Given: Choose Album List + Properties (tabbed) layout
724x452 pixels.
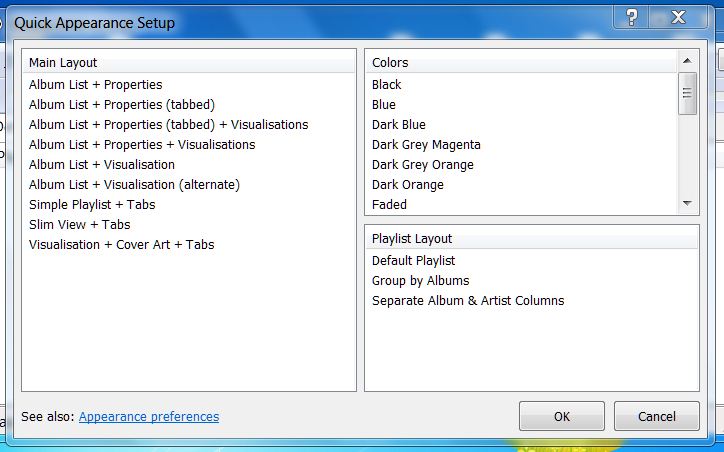Looking at the screenshot, I should point(122,105).
